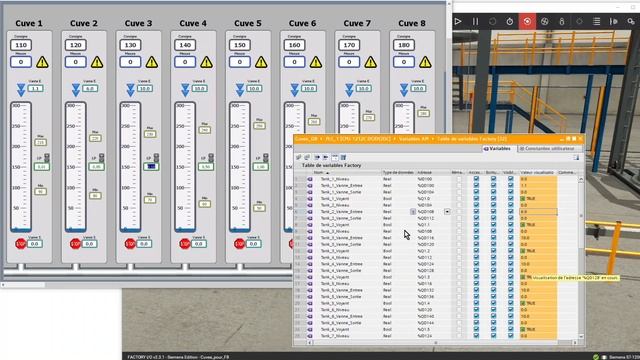Click the padlock icon in Factory I/O toolbar
This screenshot has height=360, width=640.
[x=562, y=21]
